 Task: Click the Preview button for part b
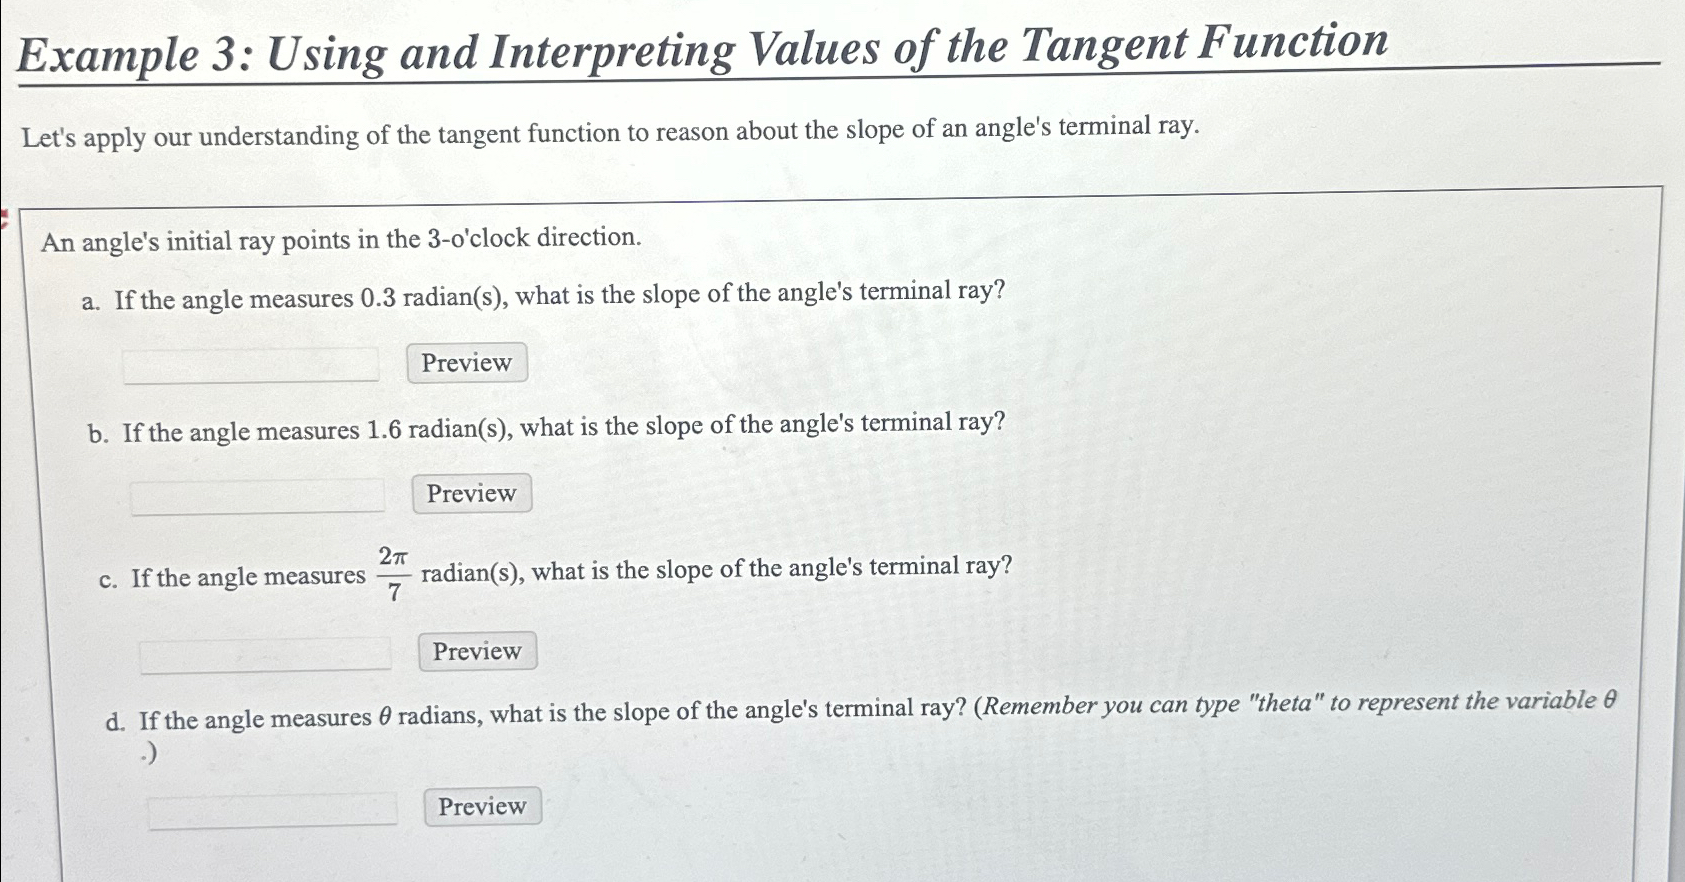pyautogui.click(x=471, y=493)
